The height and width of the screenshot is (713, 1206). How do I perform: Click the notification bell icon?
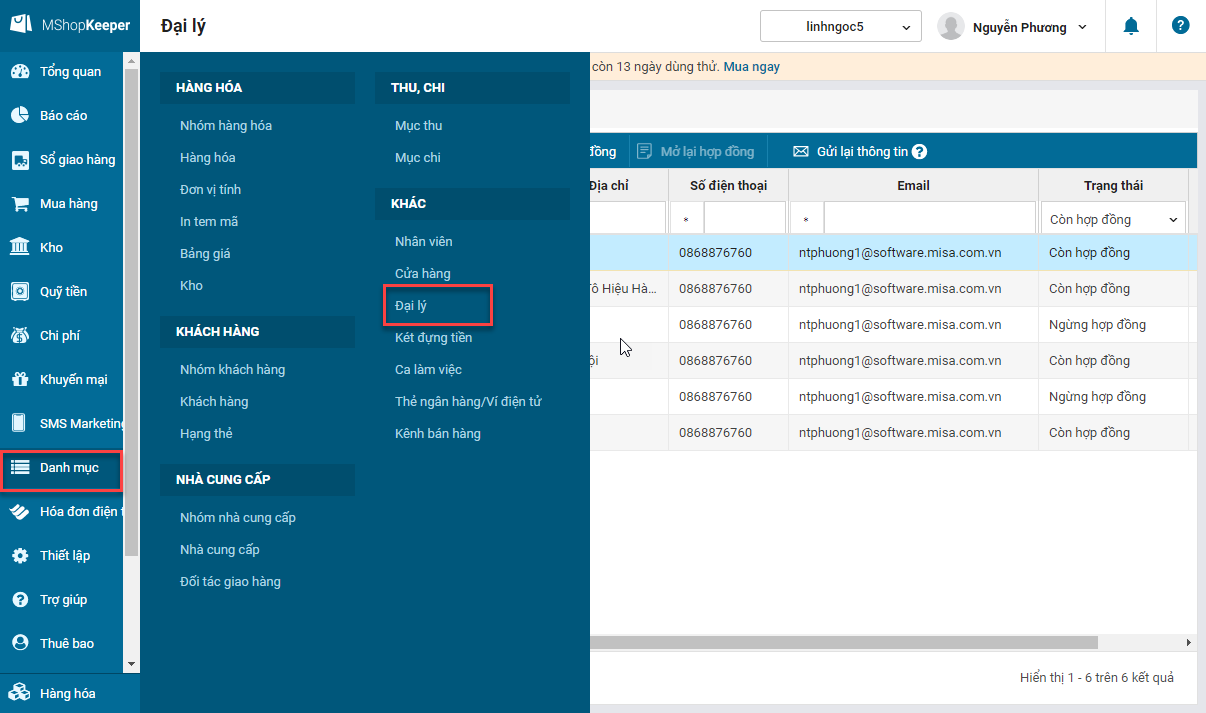(x=1131, y=26)
